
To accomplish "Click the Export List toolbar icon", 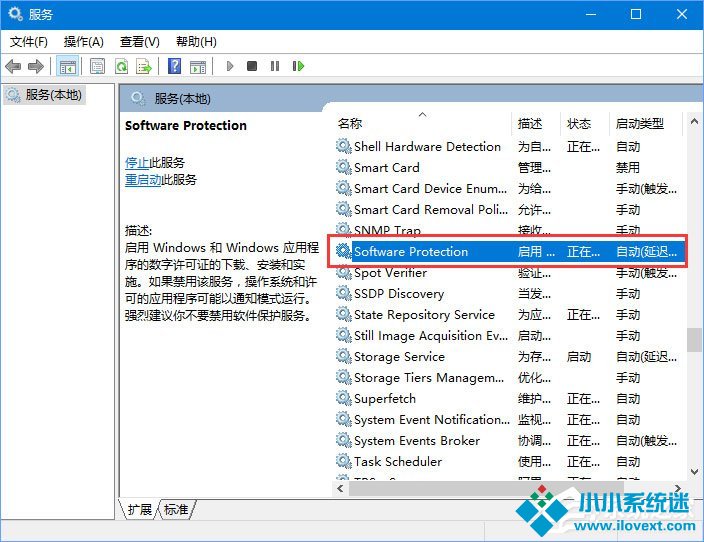I will pos(144,66).
